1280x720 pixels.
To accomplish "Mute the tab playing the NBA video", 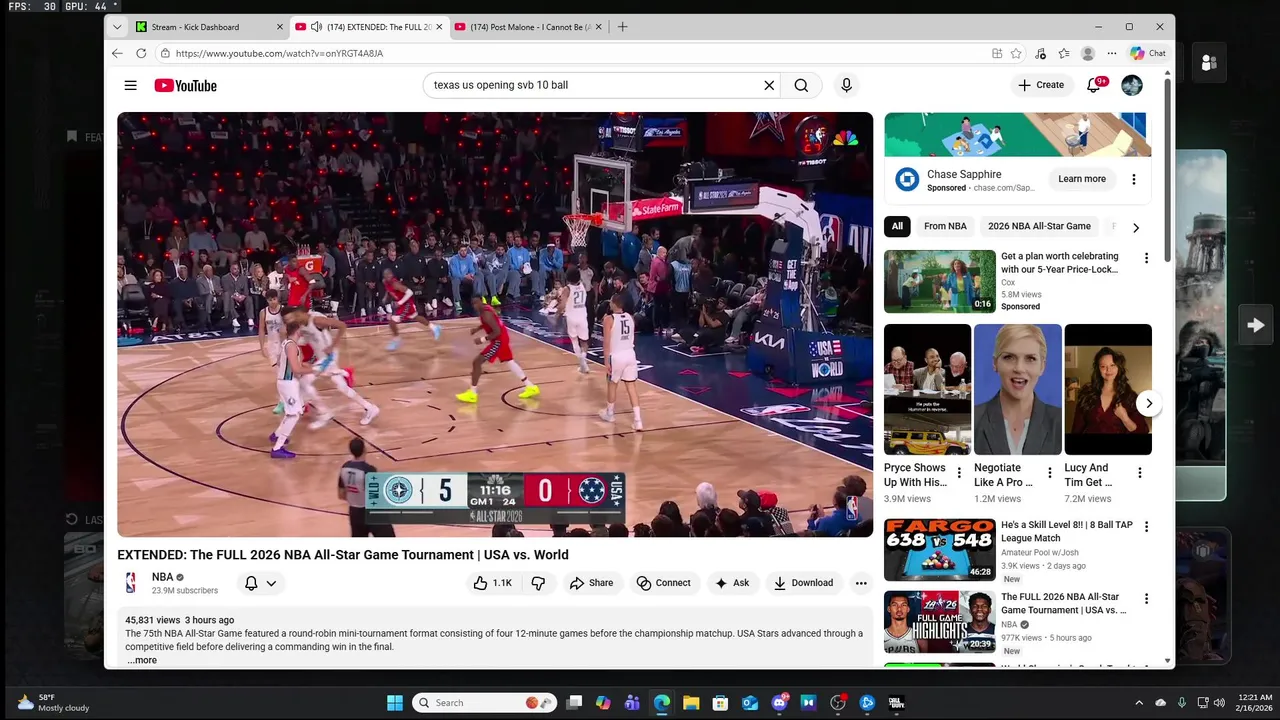I will (316, 27).
